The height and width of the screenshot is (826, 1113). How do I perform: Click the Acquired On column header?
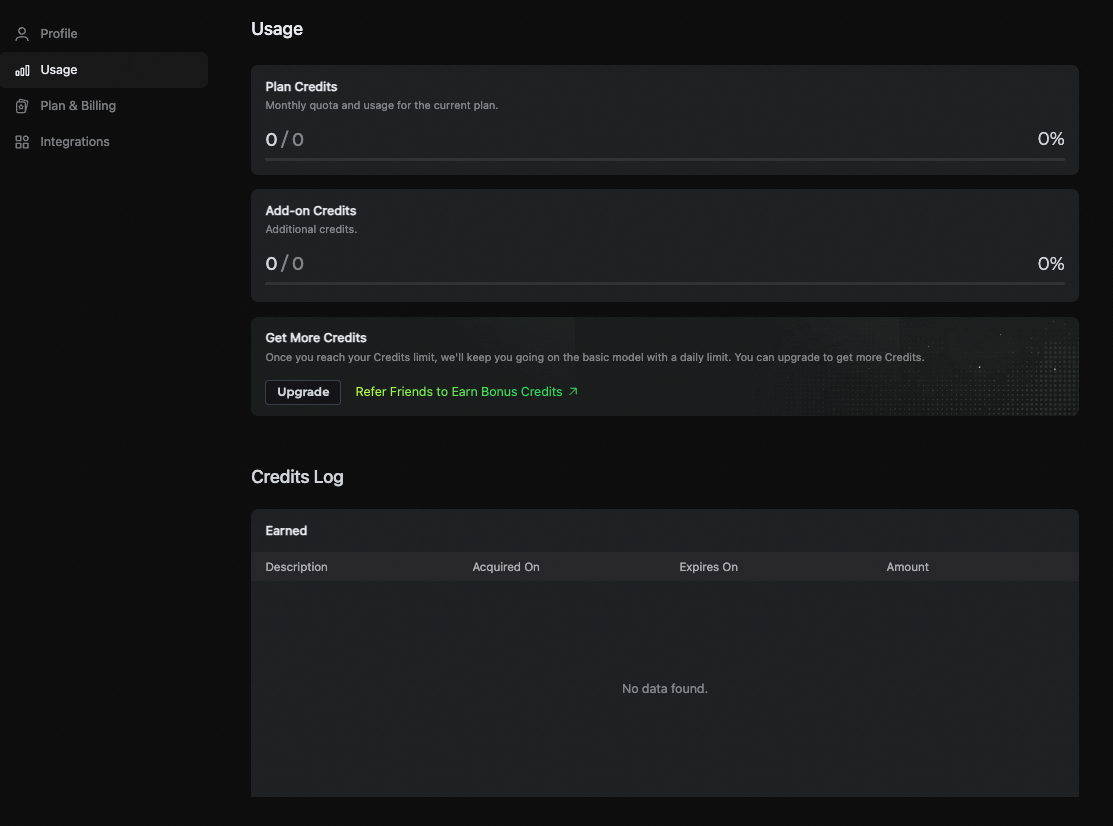505,567
